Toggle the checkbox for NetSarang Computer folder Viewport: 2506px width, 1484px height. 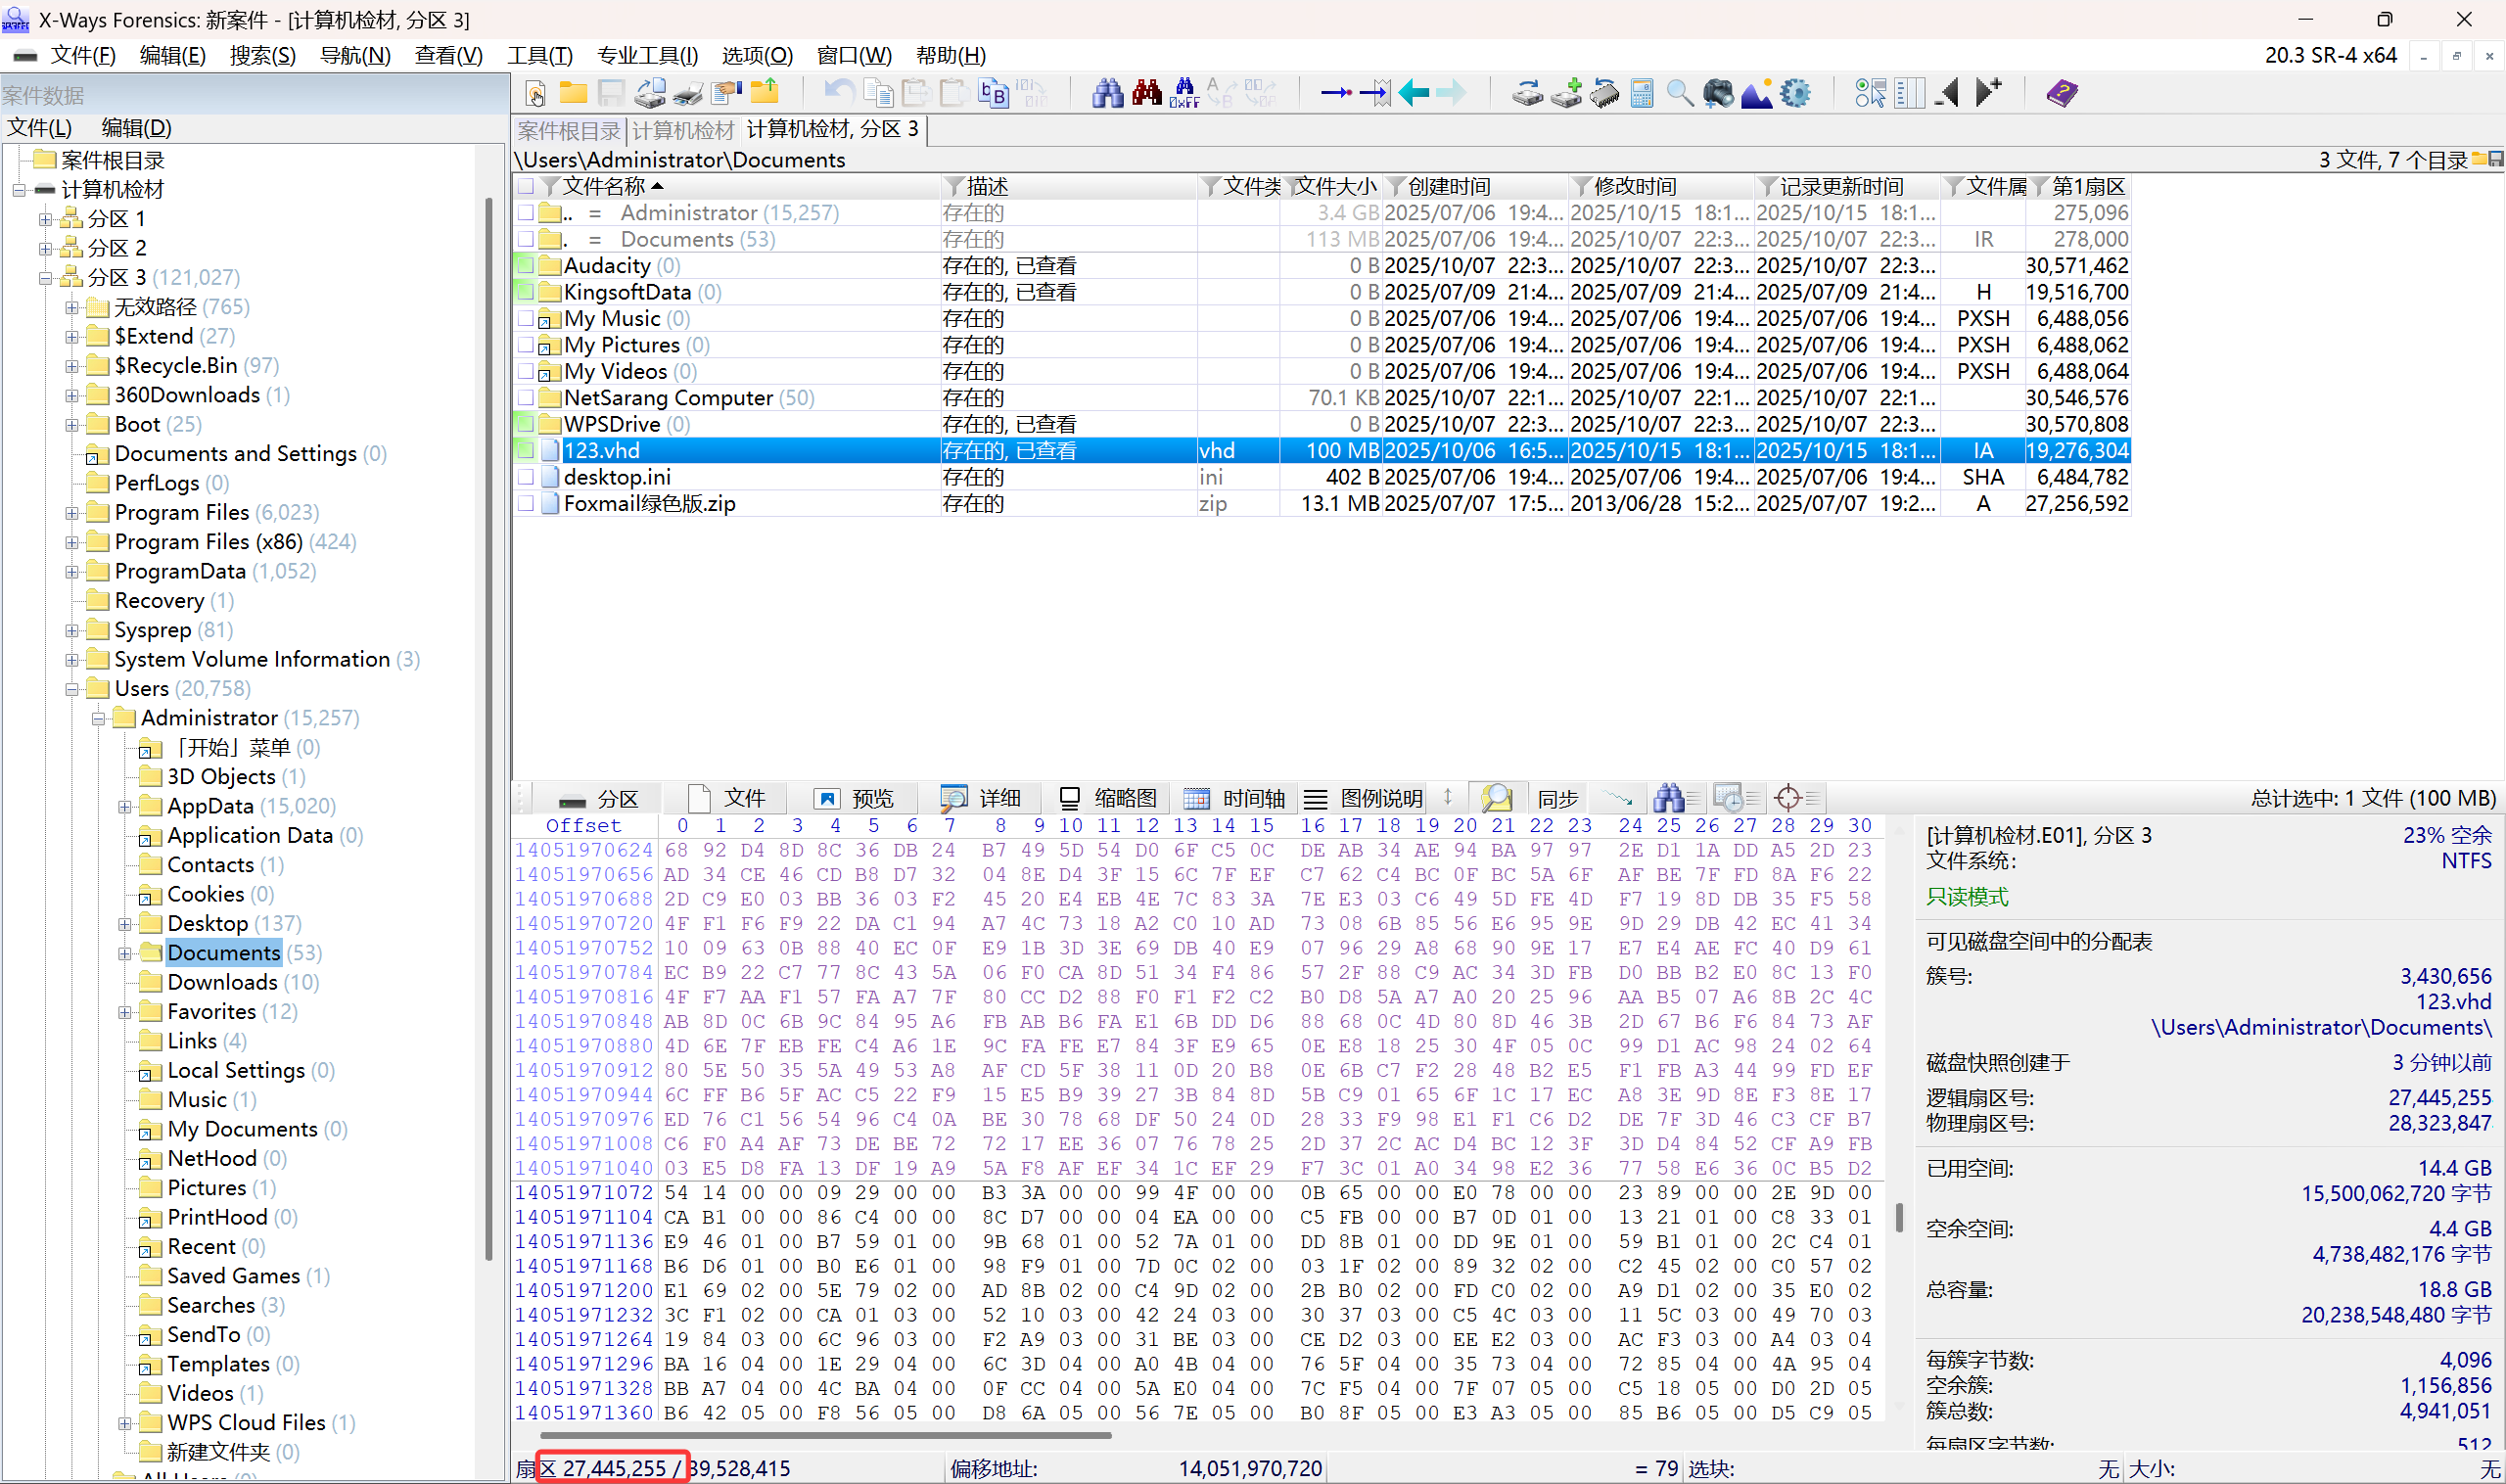tap(526, 398)
